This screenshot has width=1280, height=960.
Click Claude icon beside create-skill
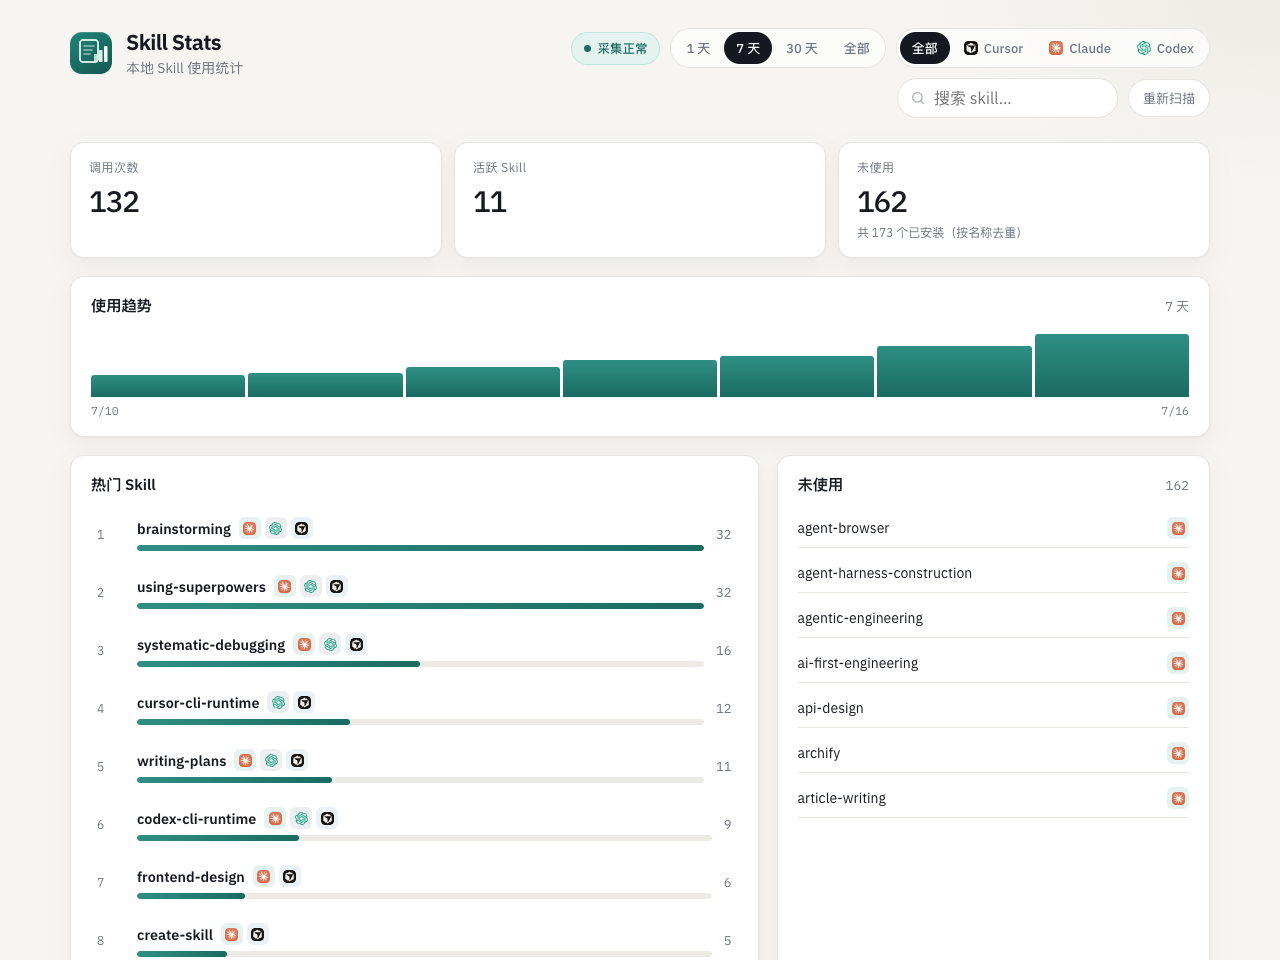click(232, 934)
